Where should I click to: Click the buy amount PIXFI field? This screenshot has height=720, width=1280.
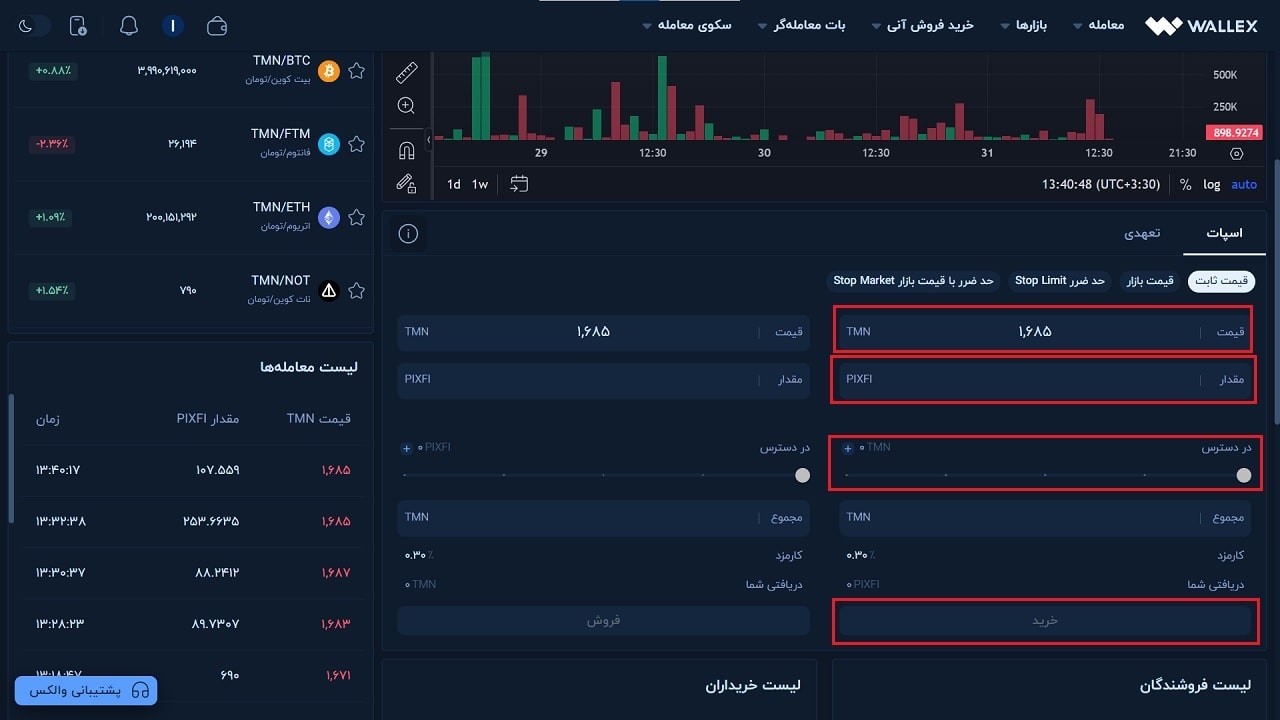coord(1044,380)
